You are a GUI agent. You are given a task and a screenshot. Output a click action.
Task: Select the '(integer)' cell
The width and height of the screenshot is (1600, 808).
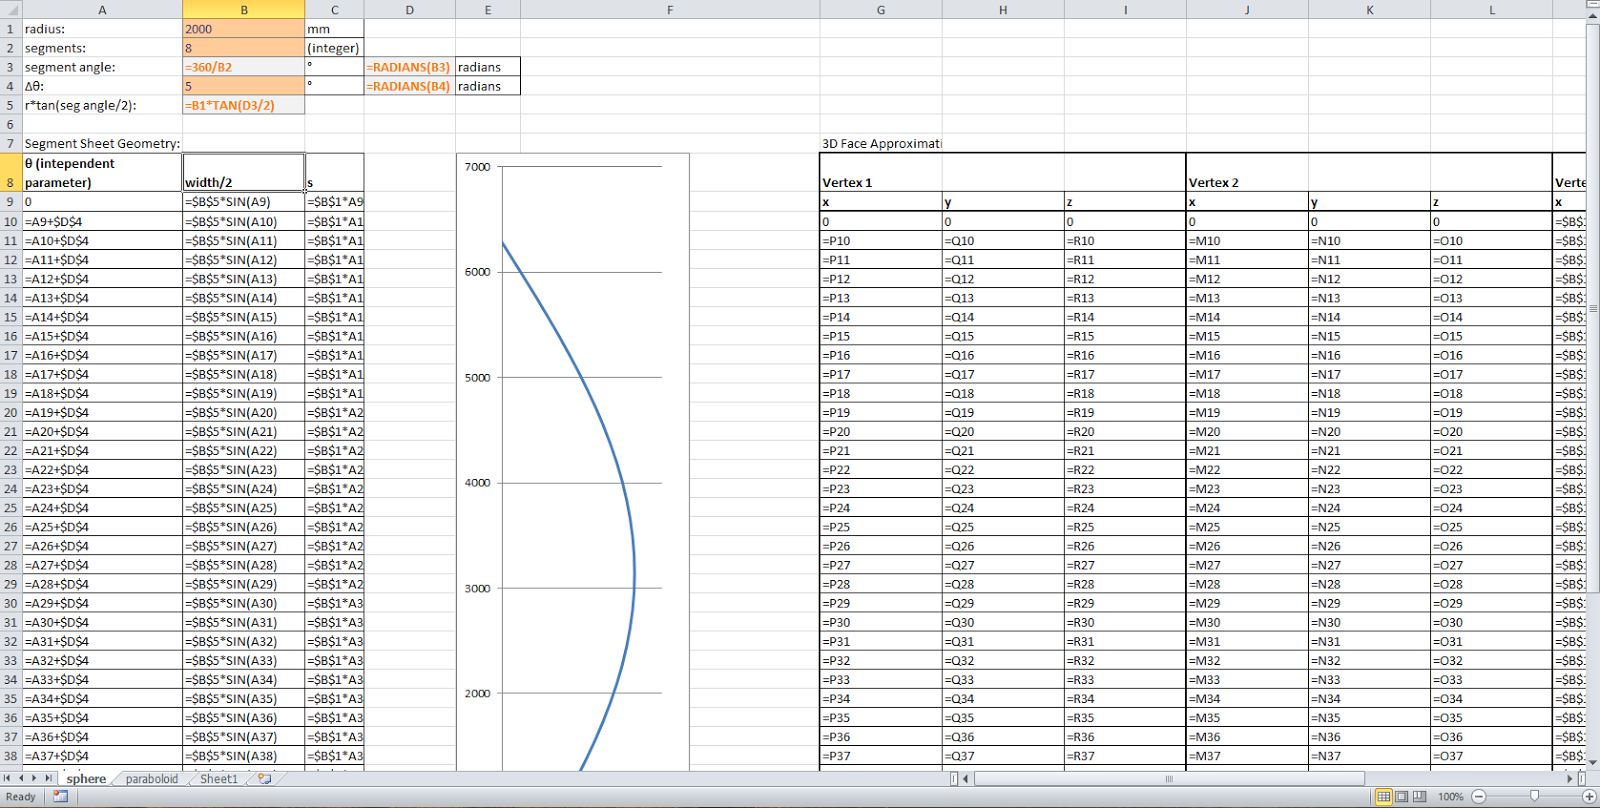click(334, 48)
